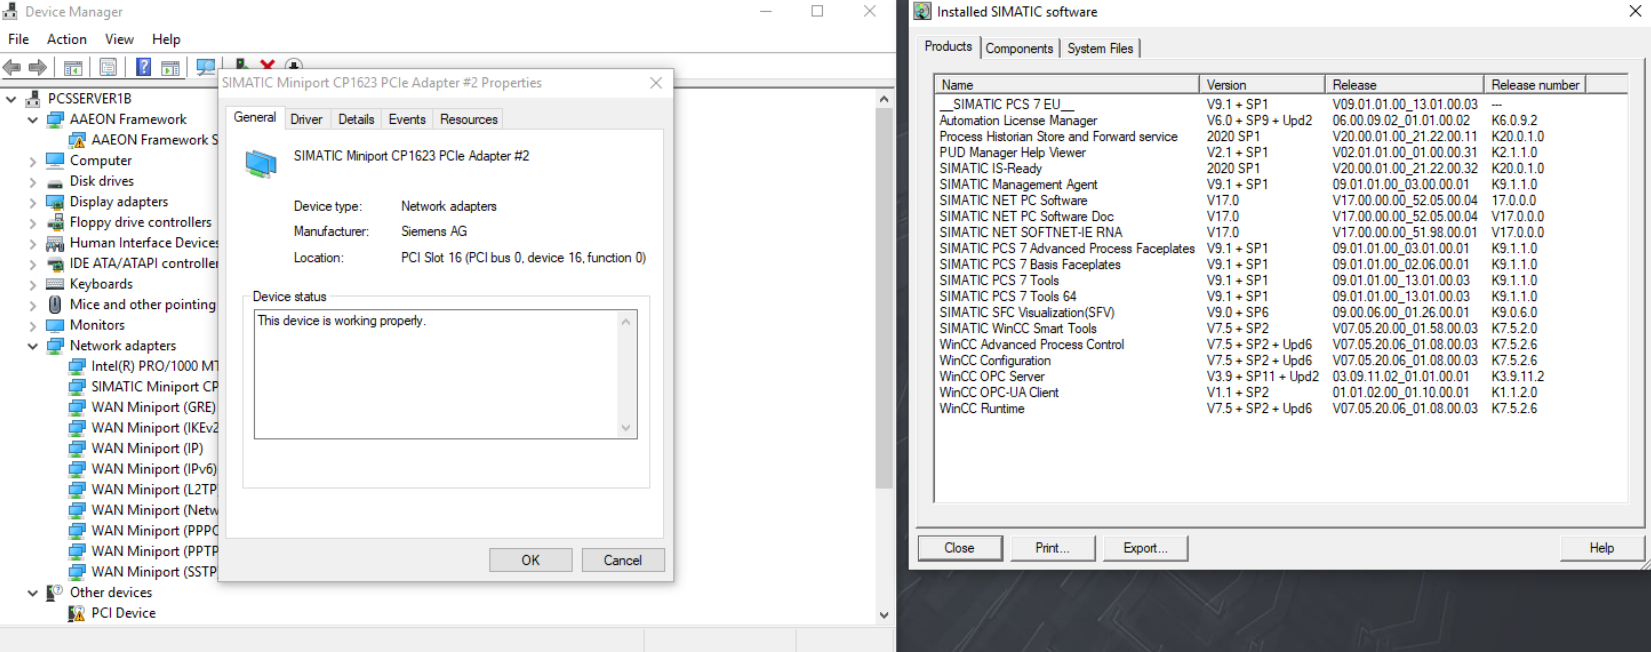Expand the Disk drives node
Screen dimensions: 1651x652
pos(33,182)
